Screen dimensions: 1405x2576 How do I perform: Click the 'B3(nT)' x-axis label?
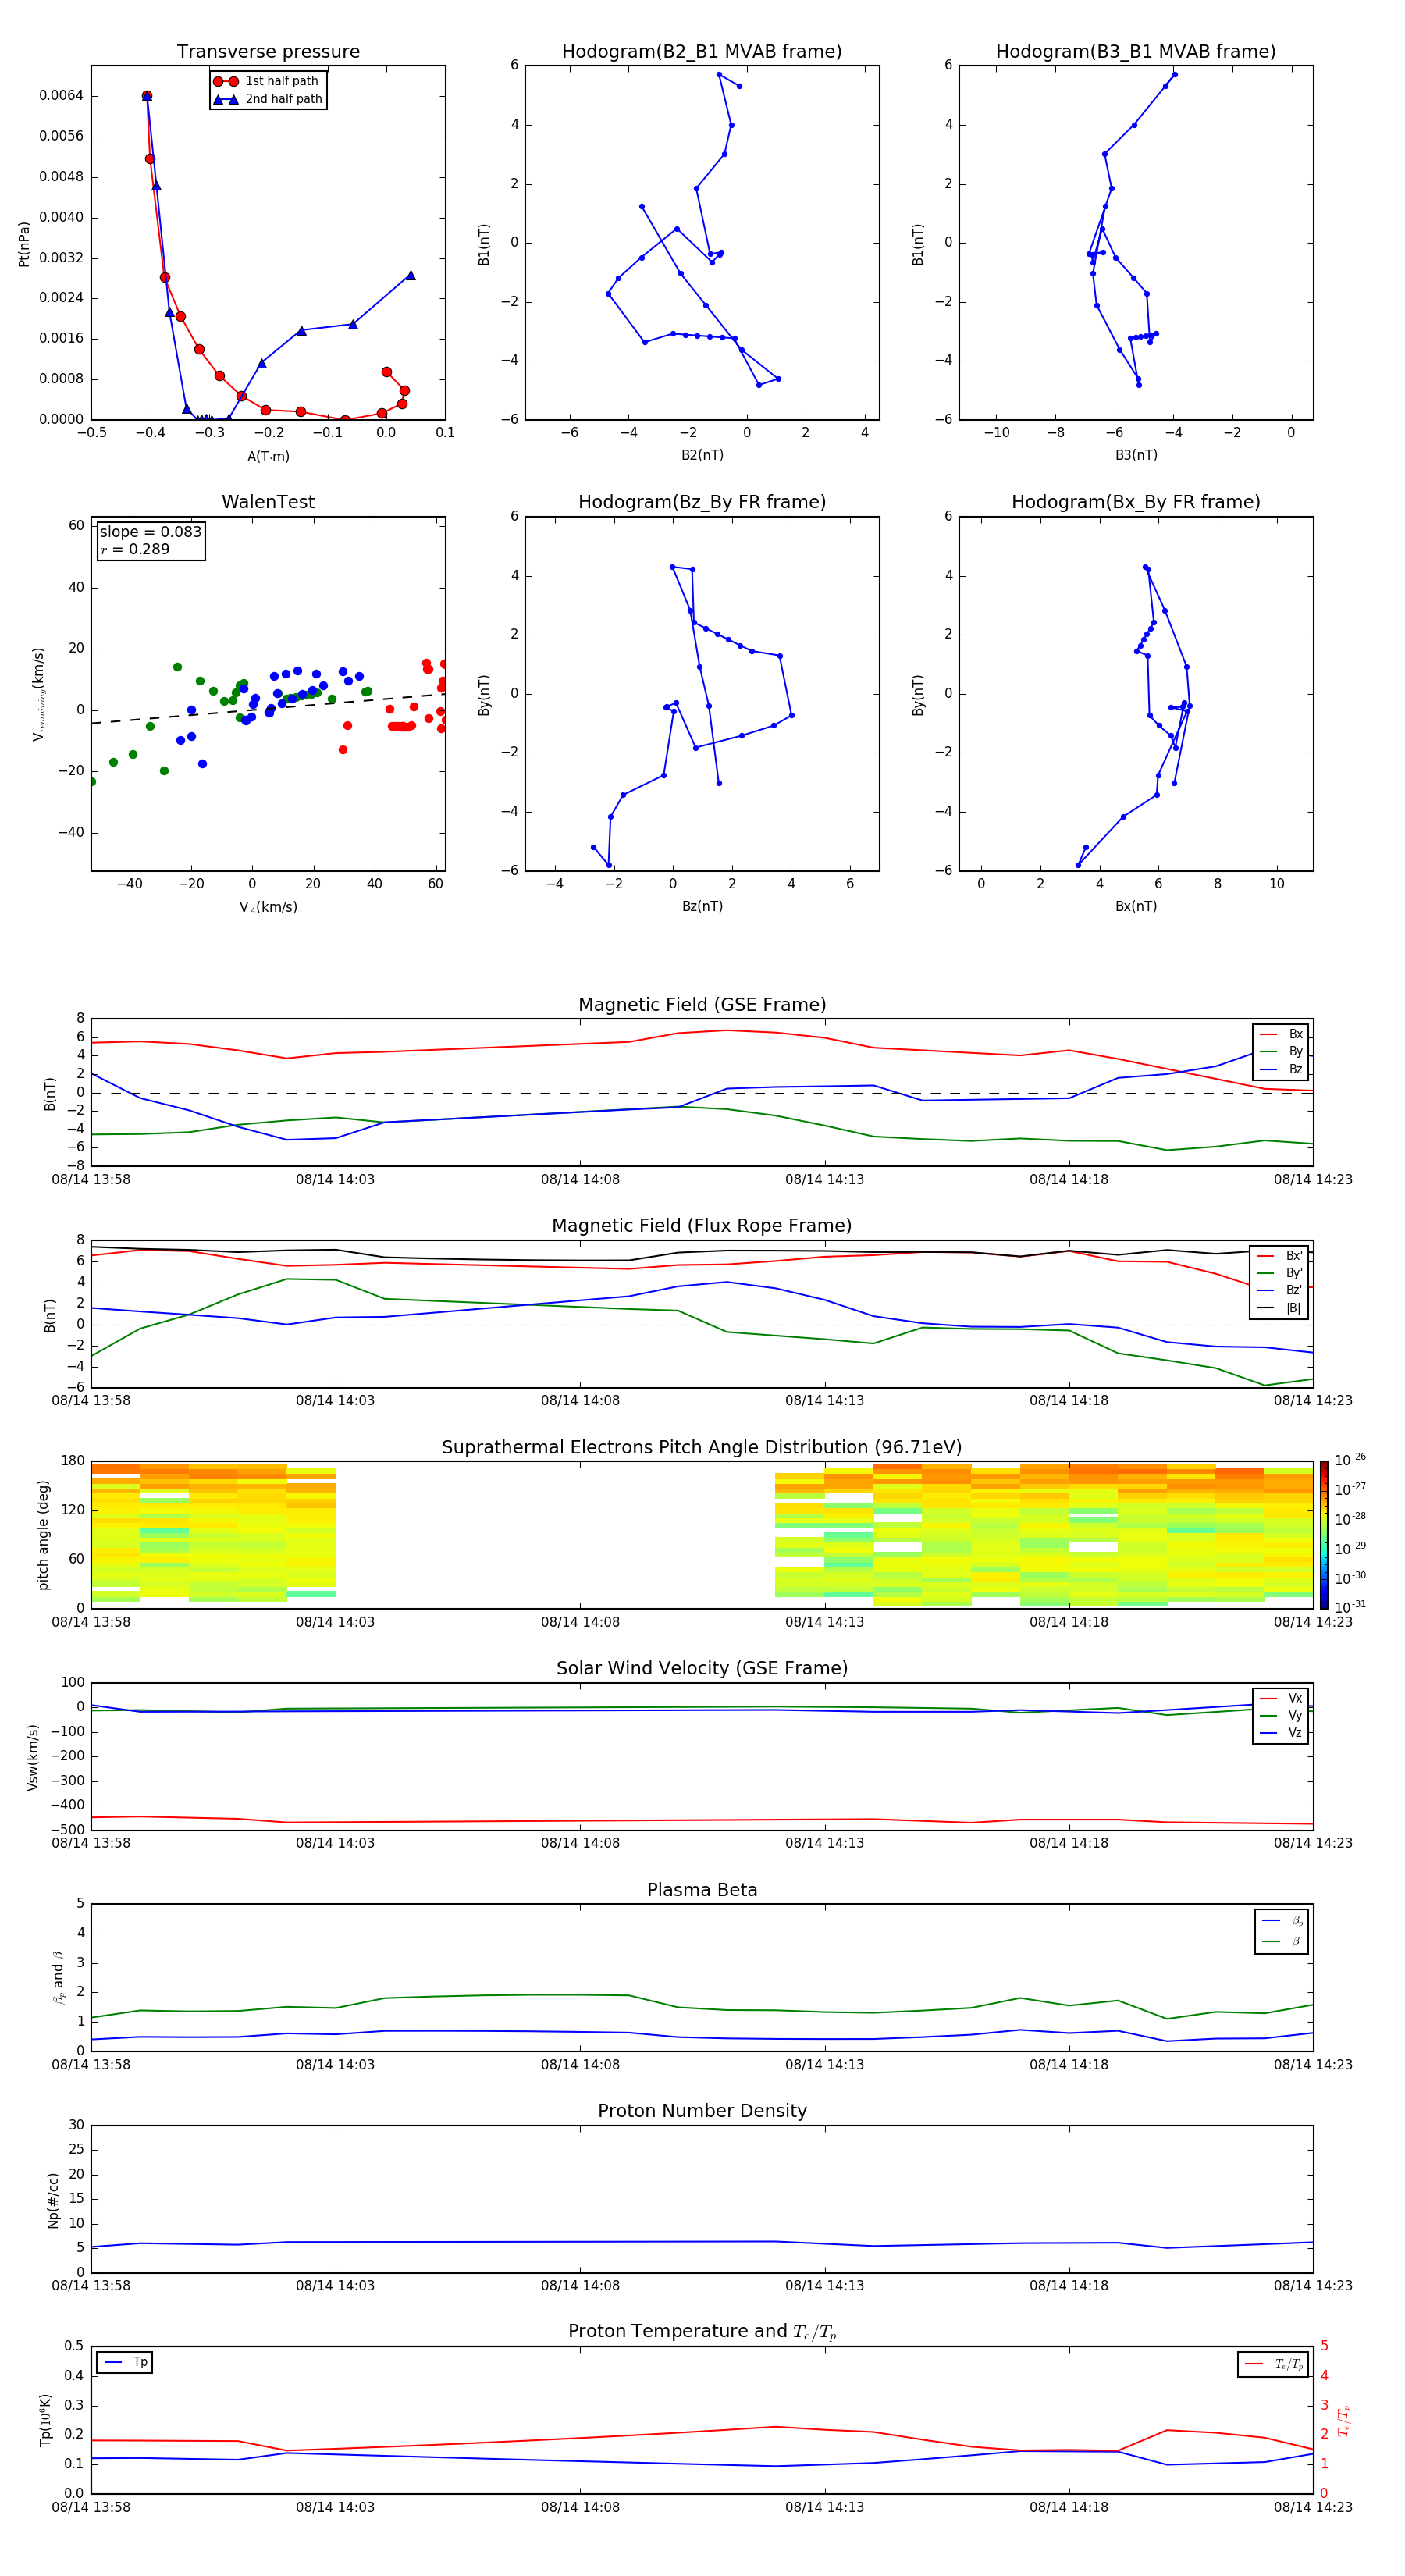[x=1136, y=455]
